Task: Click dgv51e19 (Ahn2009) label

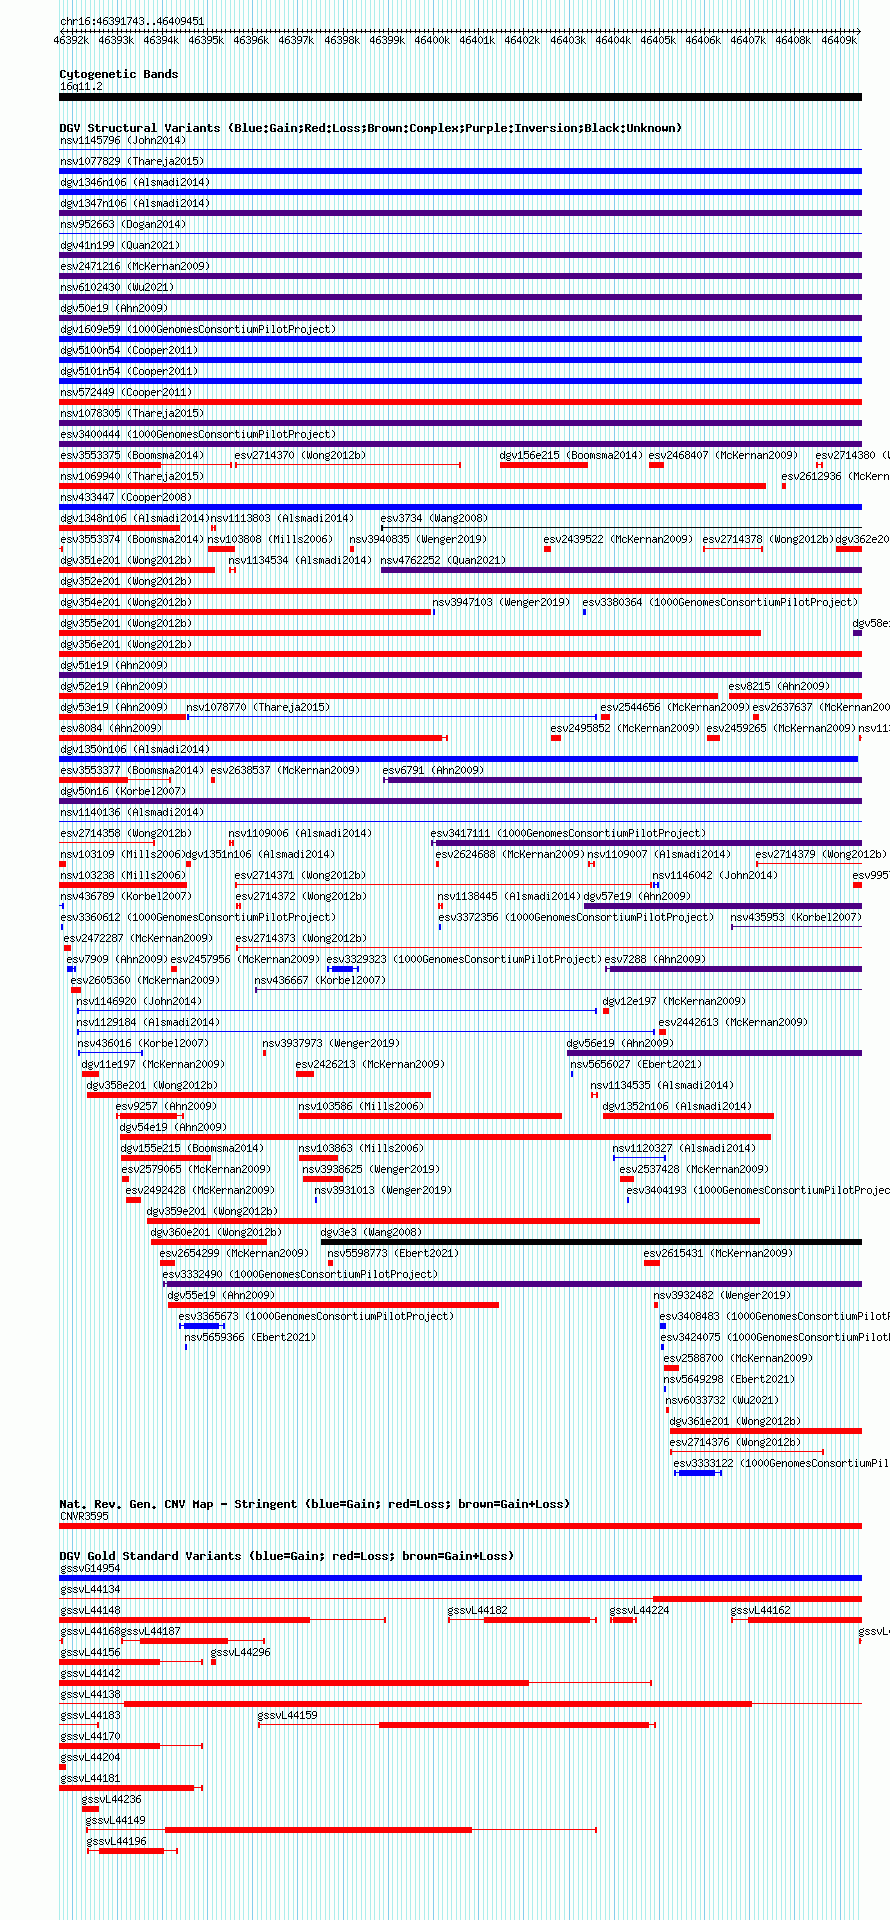Action: (x=114, y=665)
